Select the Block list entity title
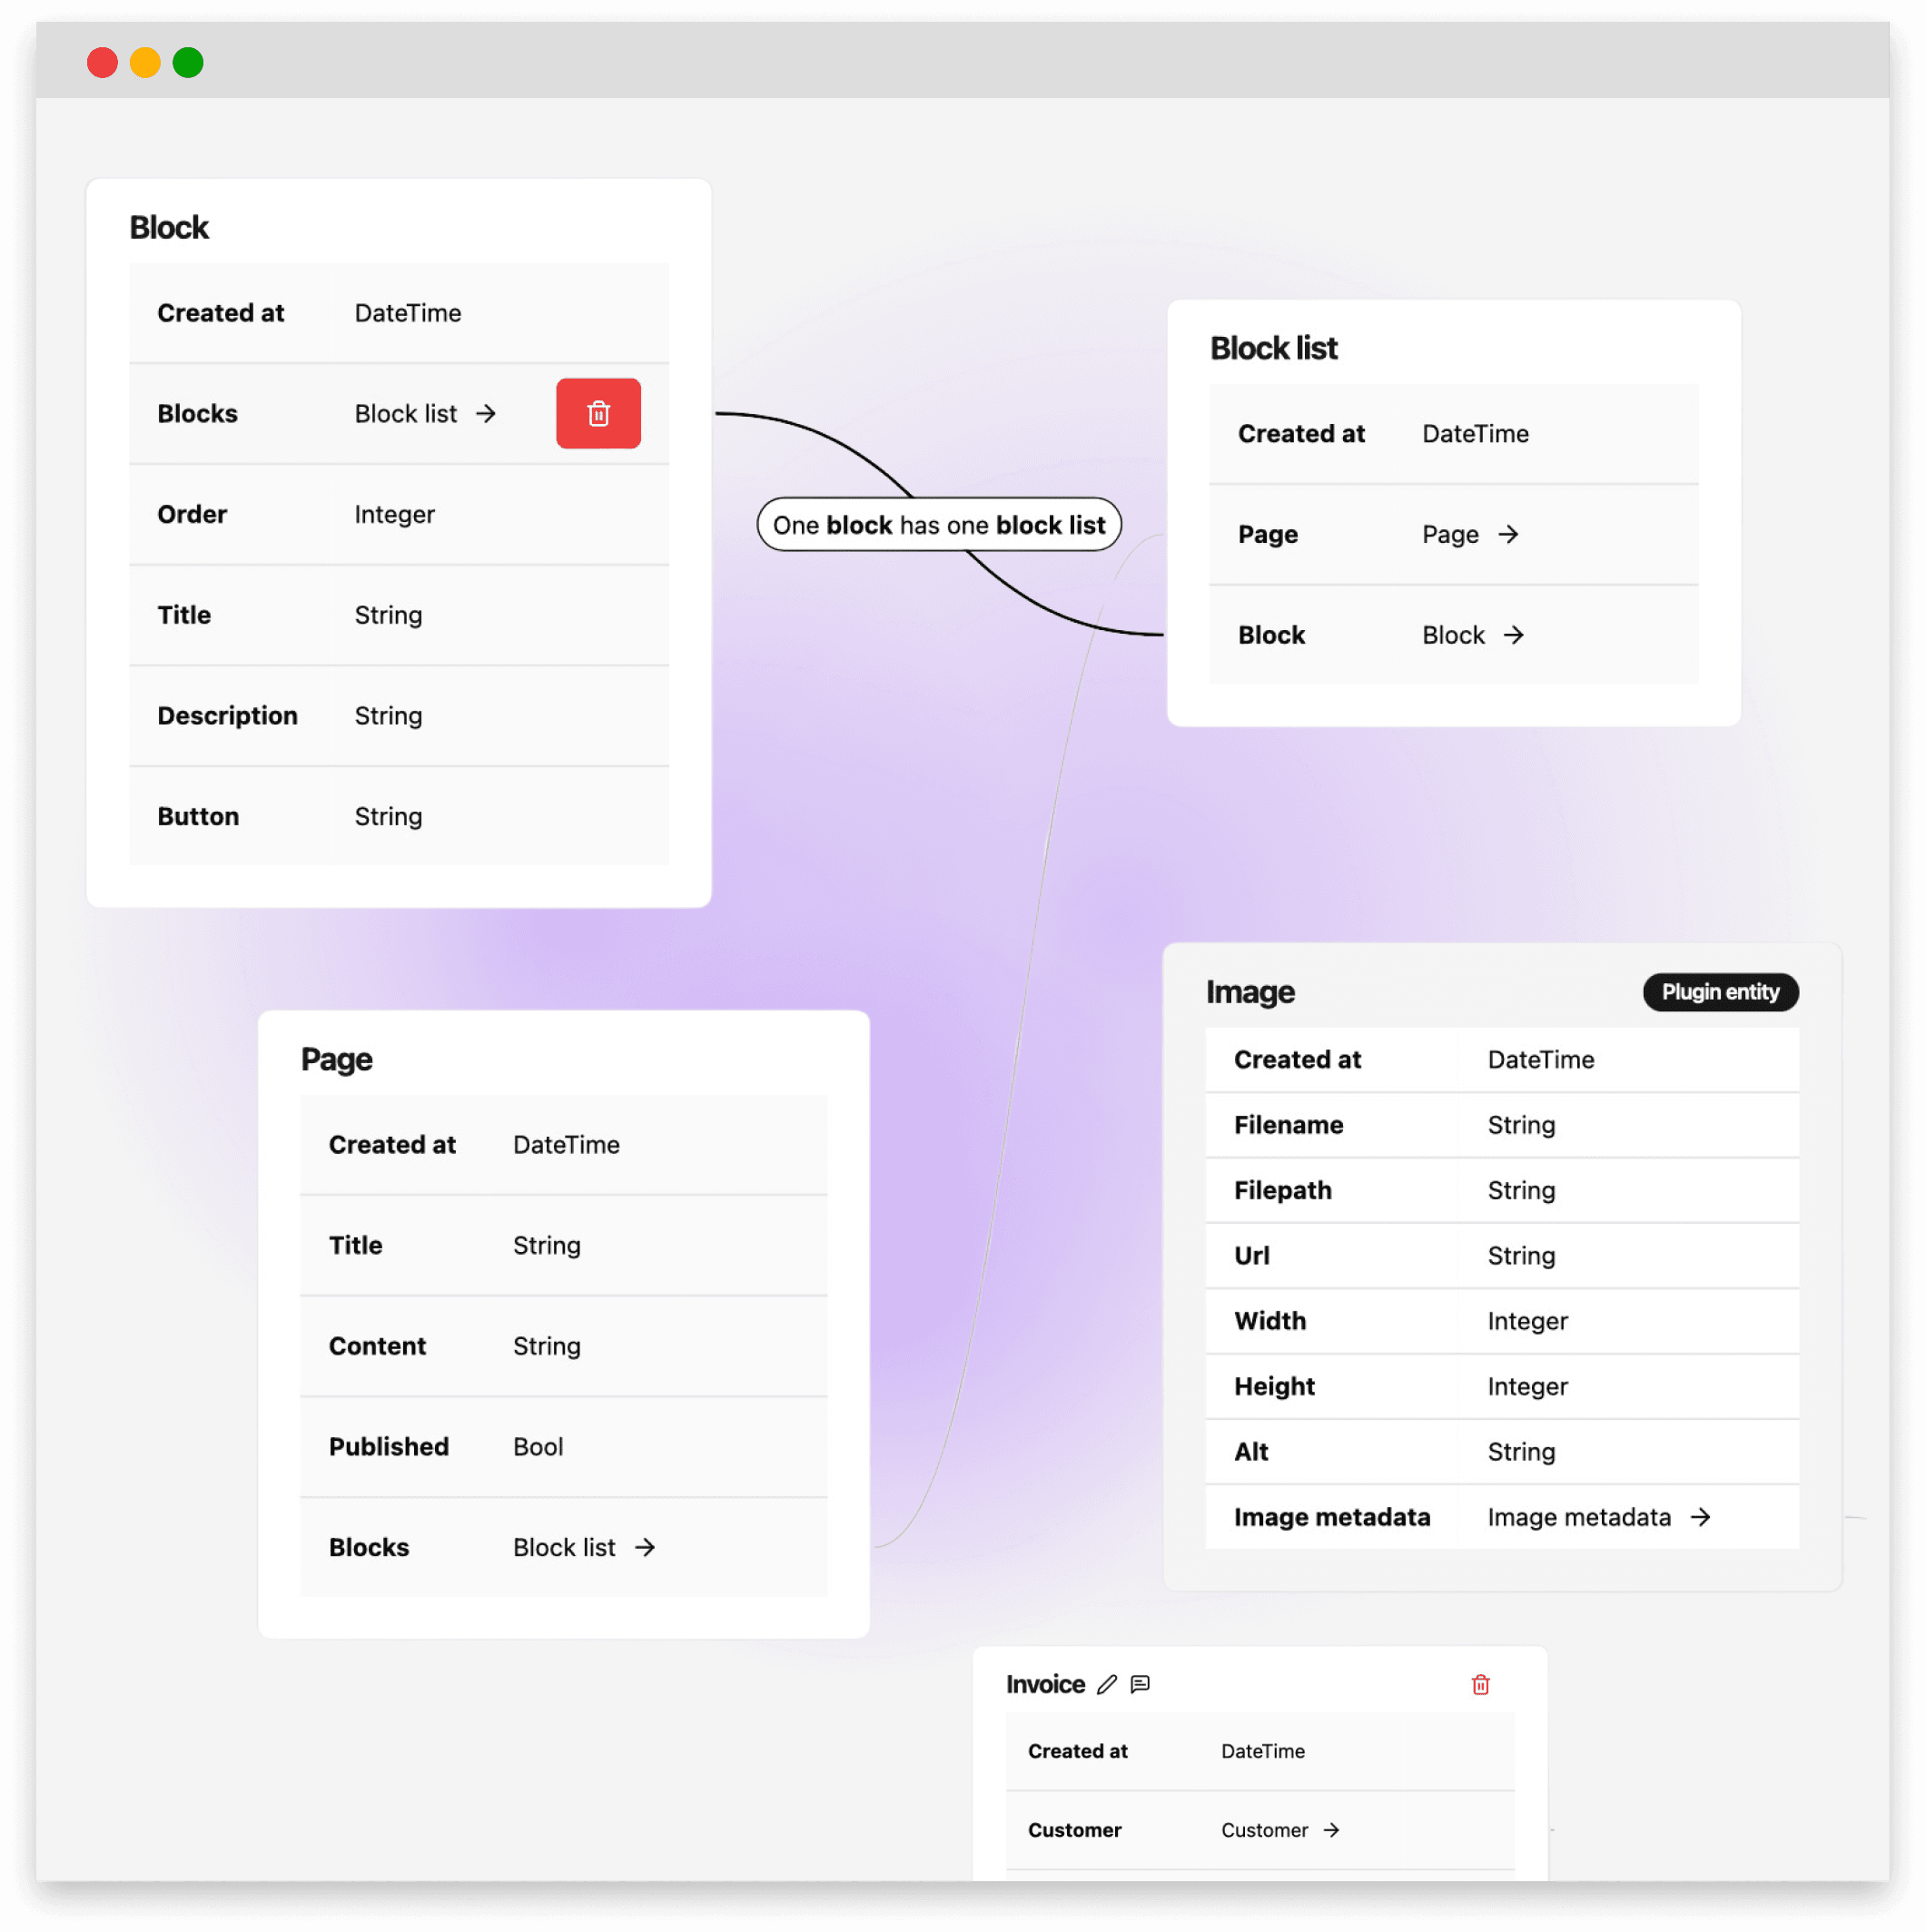 click(x=1273, y=348)
